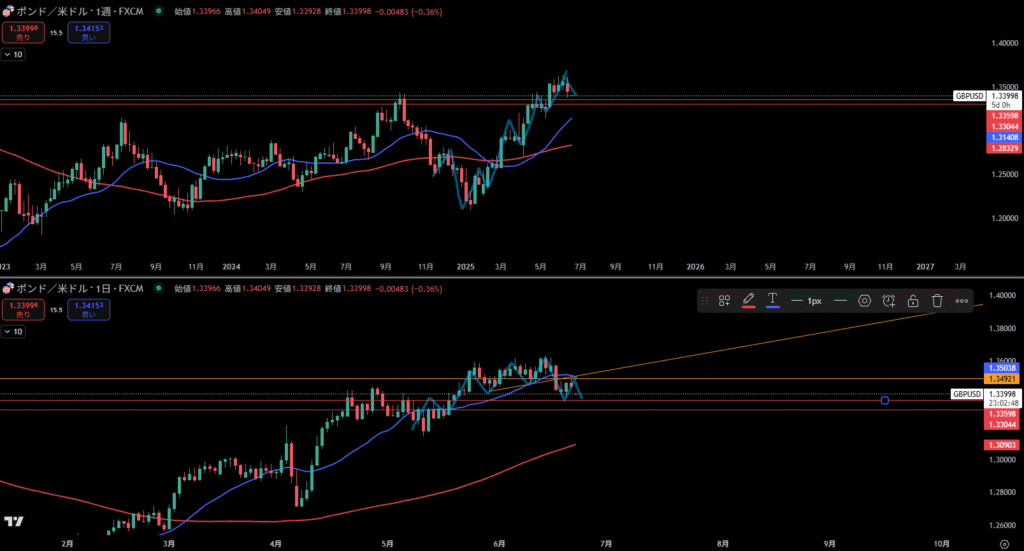
Task: Click 1.20000 tick on weekly price scale
Action: [1004, 218]
